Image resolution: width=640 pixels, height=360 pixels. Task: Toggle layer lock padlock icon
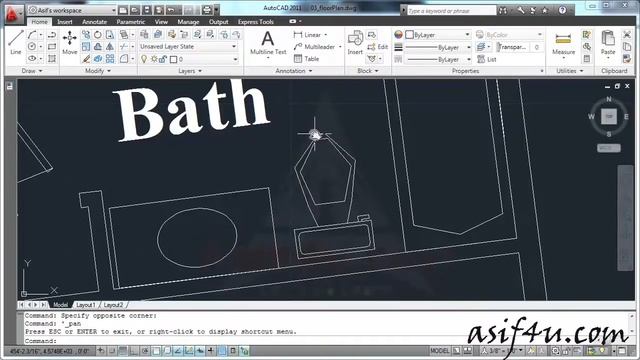[163, 59]
